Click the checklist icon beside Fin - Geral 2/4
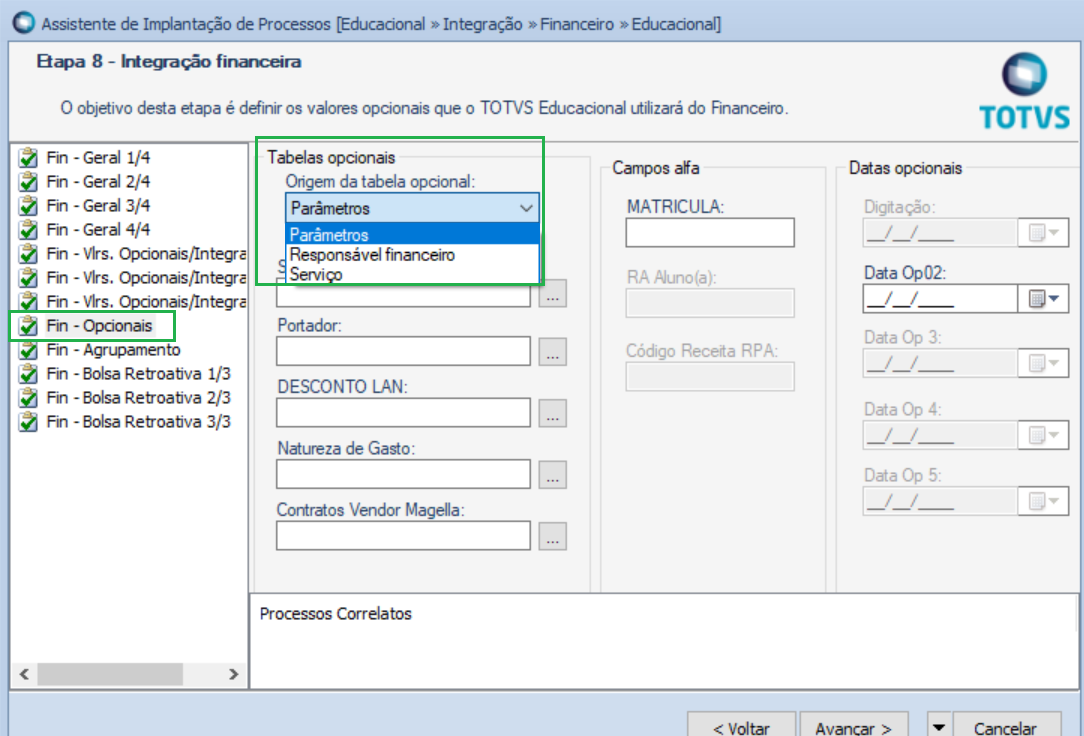Viewport: 1084px width, 736px height. 28,182
